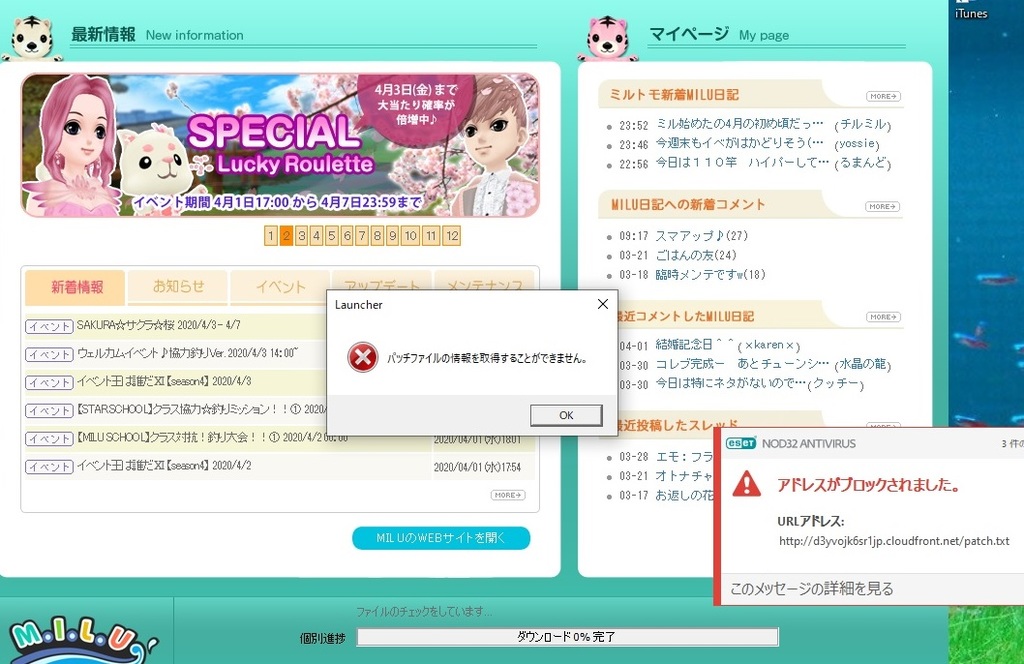
Task: Expand MORE for ミルトモ新着MILU日記
Action: point(884,96)
